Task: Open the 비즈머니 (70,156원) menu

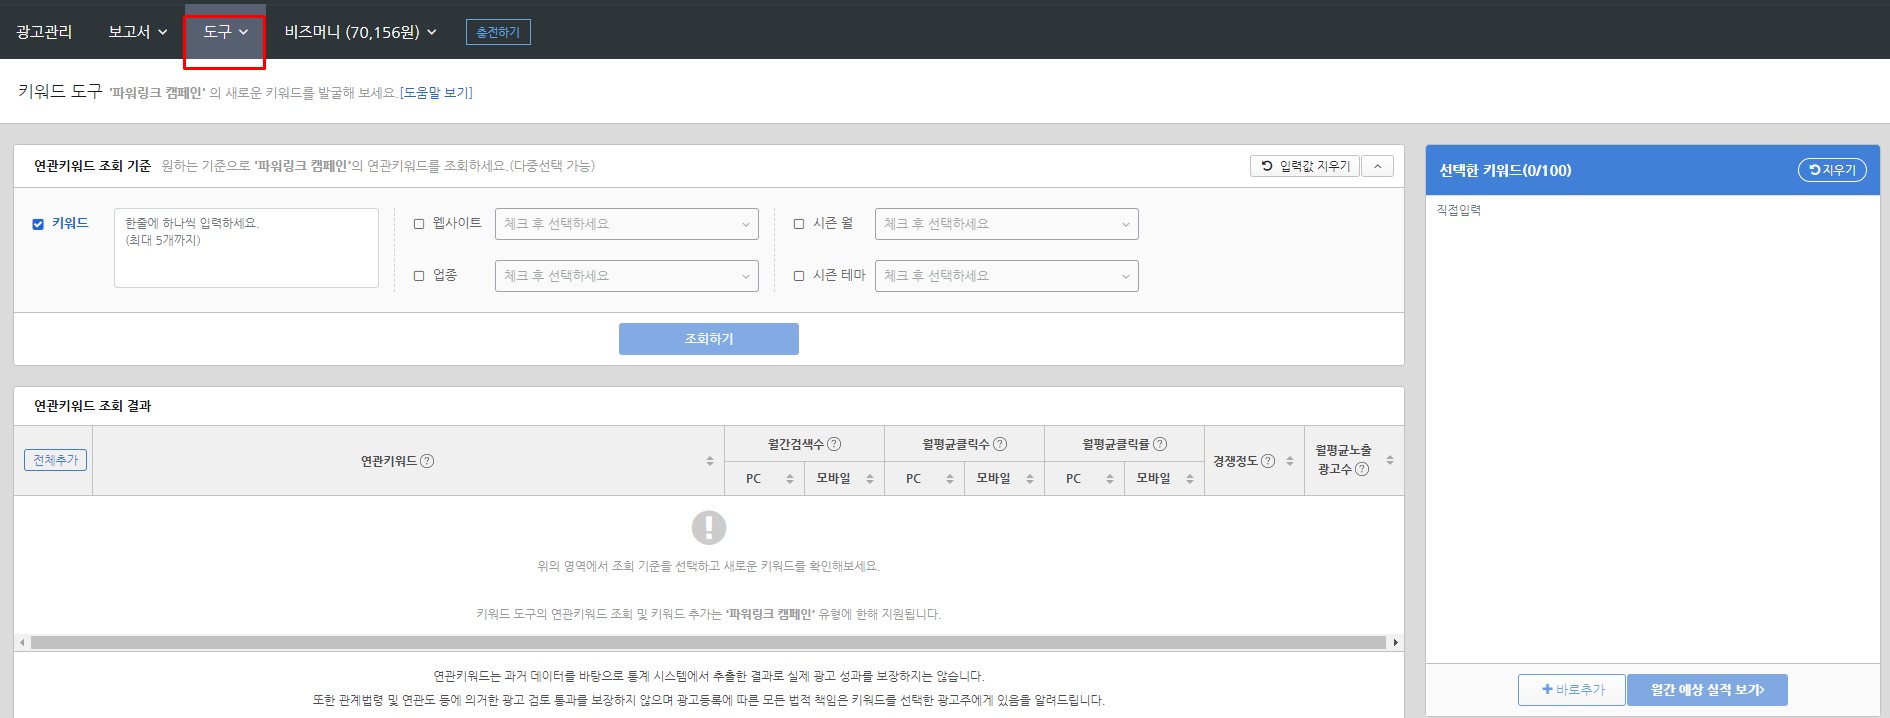Action: click(x=361, y=32)
